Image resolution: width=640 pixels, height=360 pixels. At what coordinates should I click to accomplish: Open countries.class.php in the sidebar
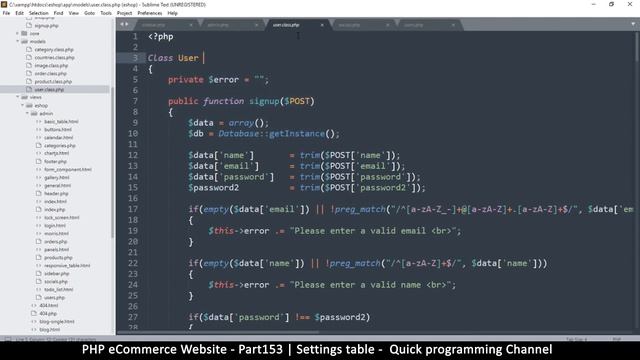(x=54, y=58)
